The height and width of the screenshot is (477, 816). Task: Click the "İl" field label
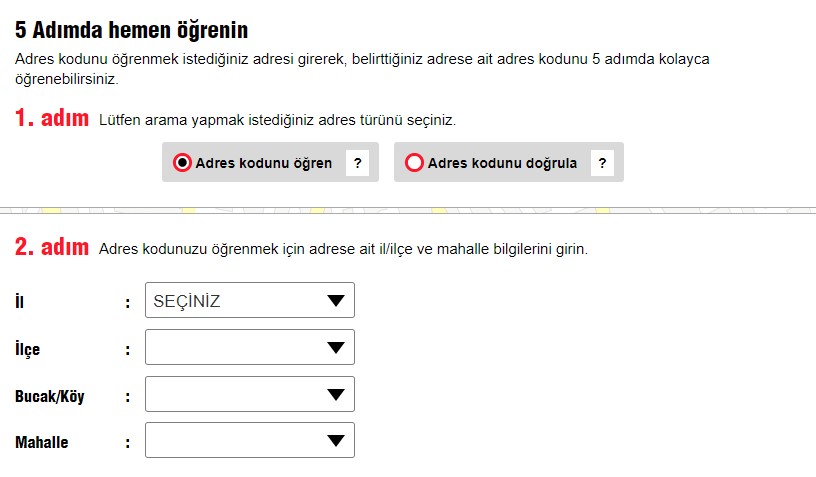(x=19, y=302)
